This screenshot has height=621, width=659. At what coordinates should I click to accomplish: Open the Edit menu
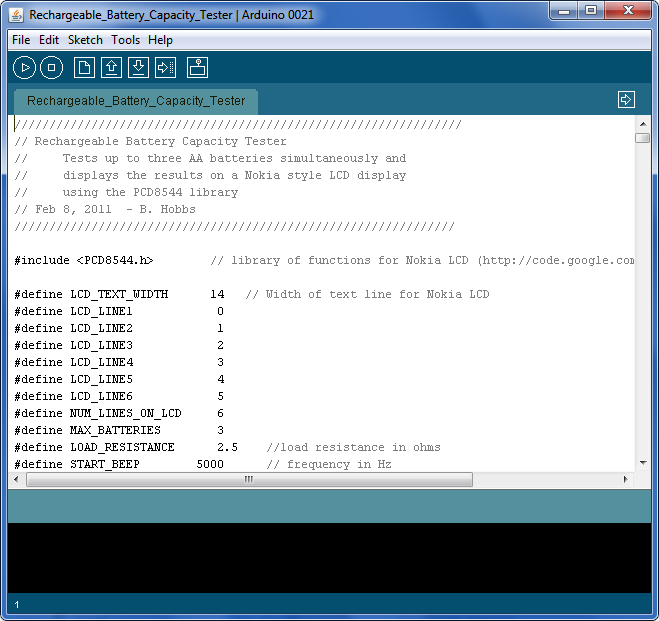(49, 40)
